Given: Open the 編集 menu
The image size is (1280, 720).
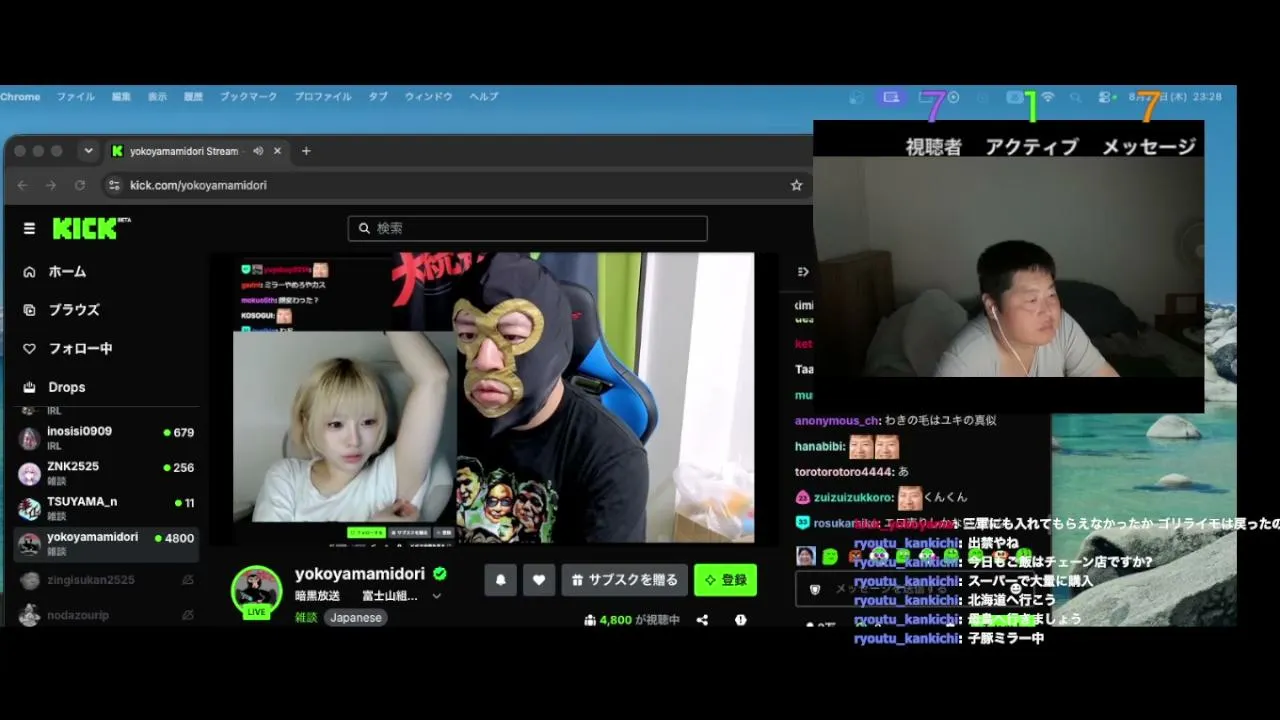Looking at the screenshot, I should (x=121, y=97).
